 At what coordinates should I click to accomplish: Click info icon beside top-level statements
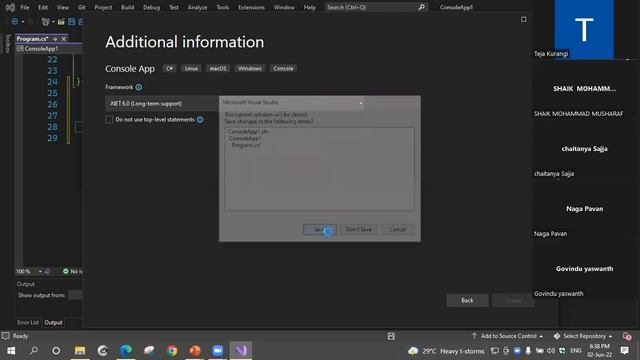[x=200, y=120]
